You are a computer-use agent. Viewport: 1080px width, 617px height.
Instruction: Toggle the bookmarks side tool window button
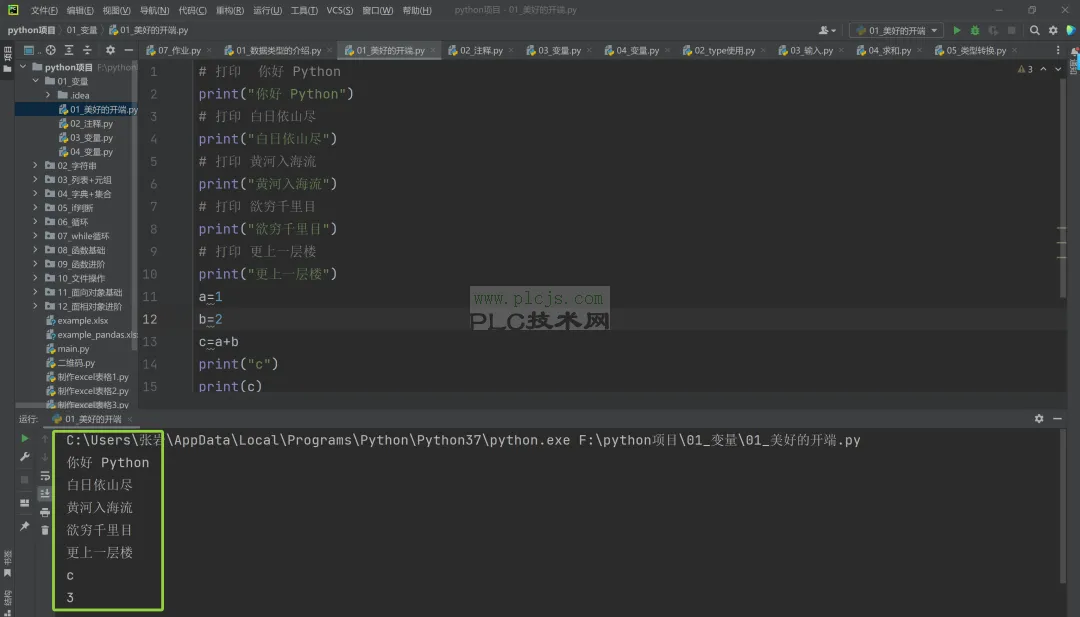8,563
